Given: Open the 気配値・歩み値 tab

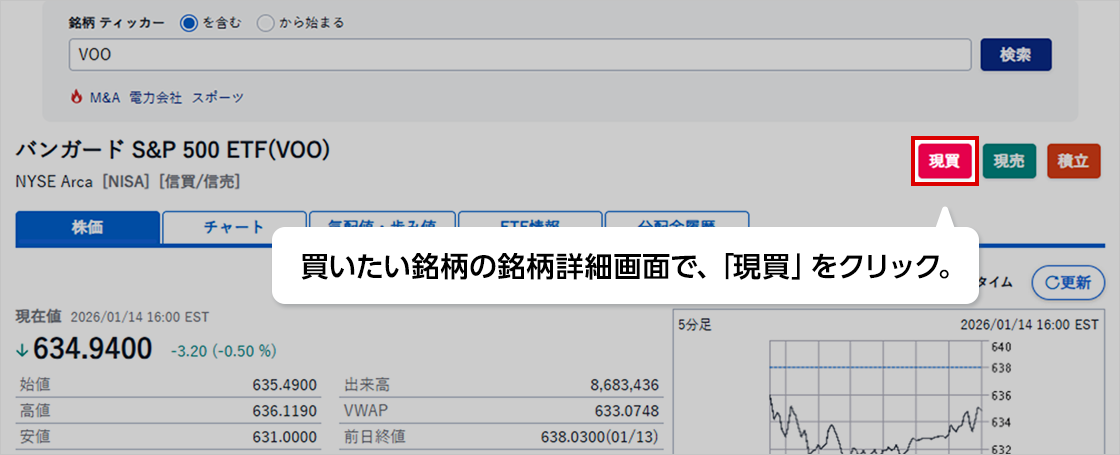Looking at the screenshot, I should click(381, 219).
